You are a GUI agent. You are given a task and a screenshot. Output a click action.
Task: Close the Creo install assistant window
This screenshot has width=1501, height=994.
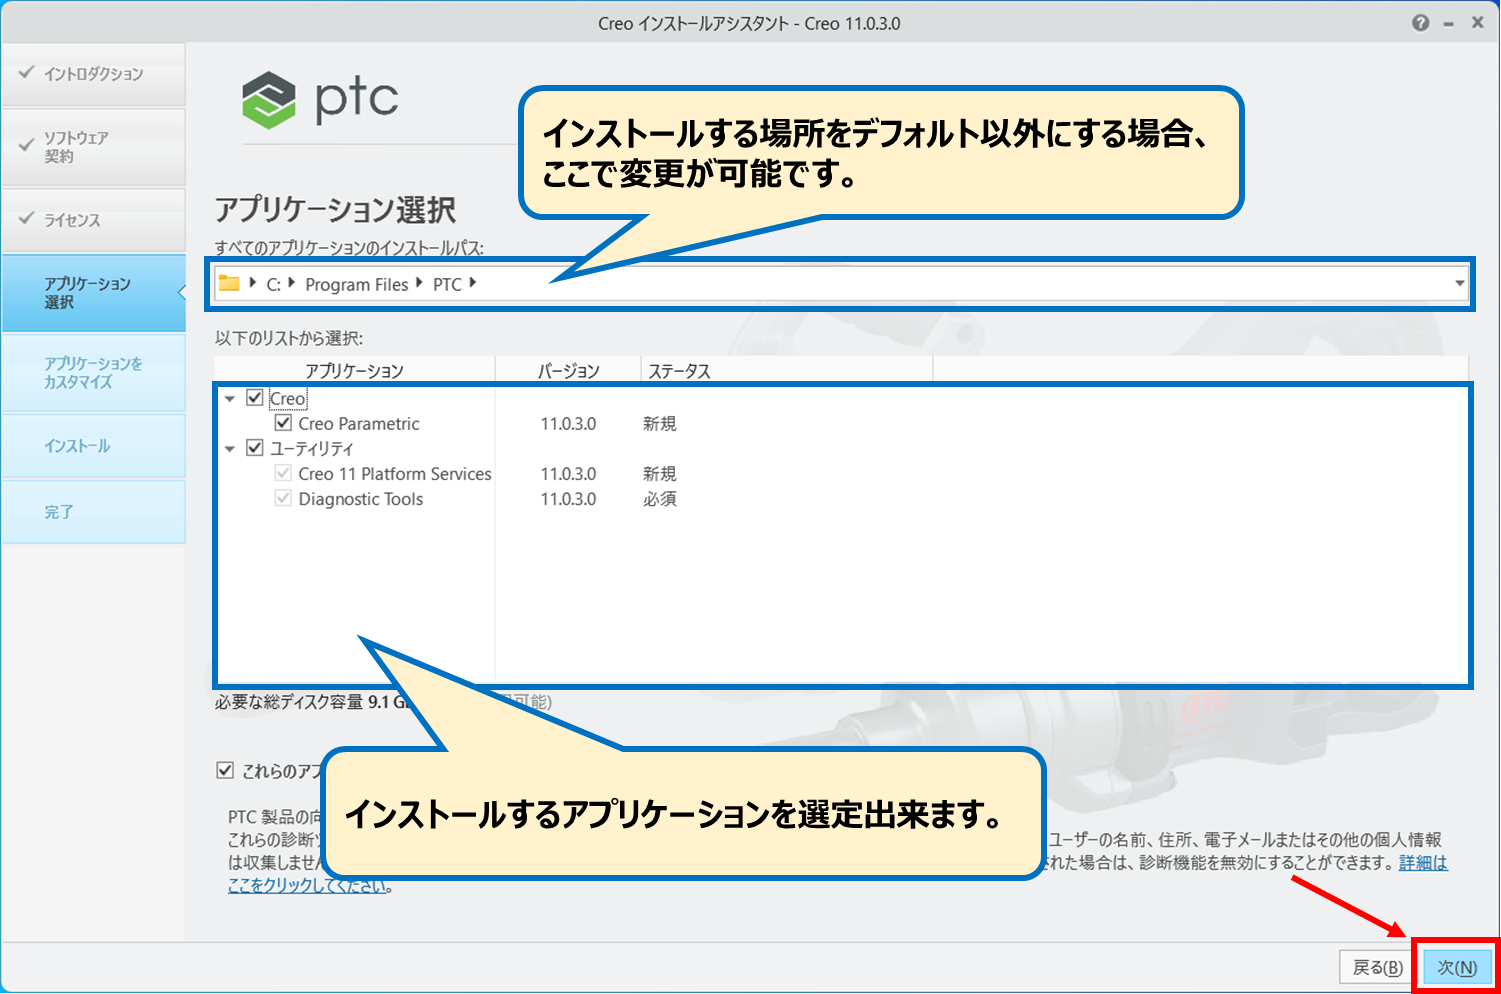[1477, 23]
